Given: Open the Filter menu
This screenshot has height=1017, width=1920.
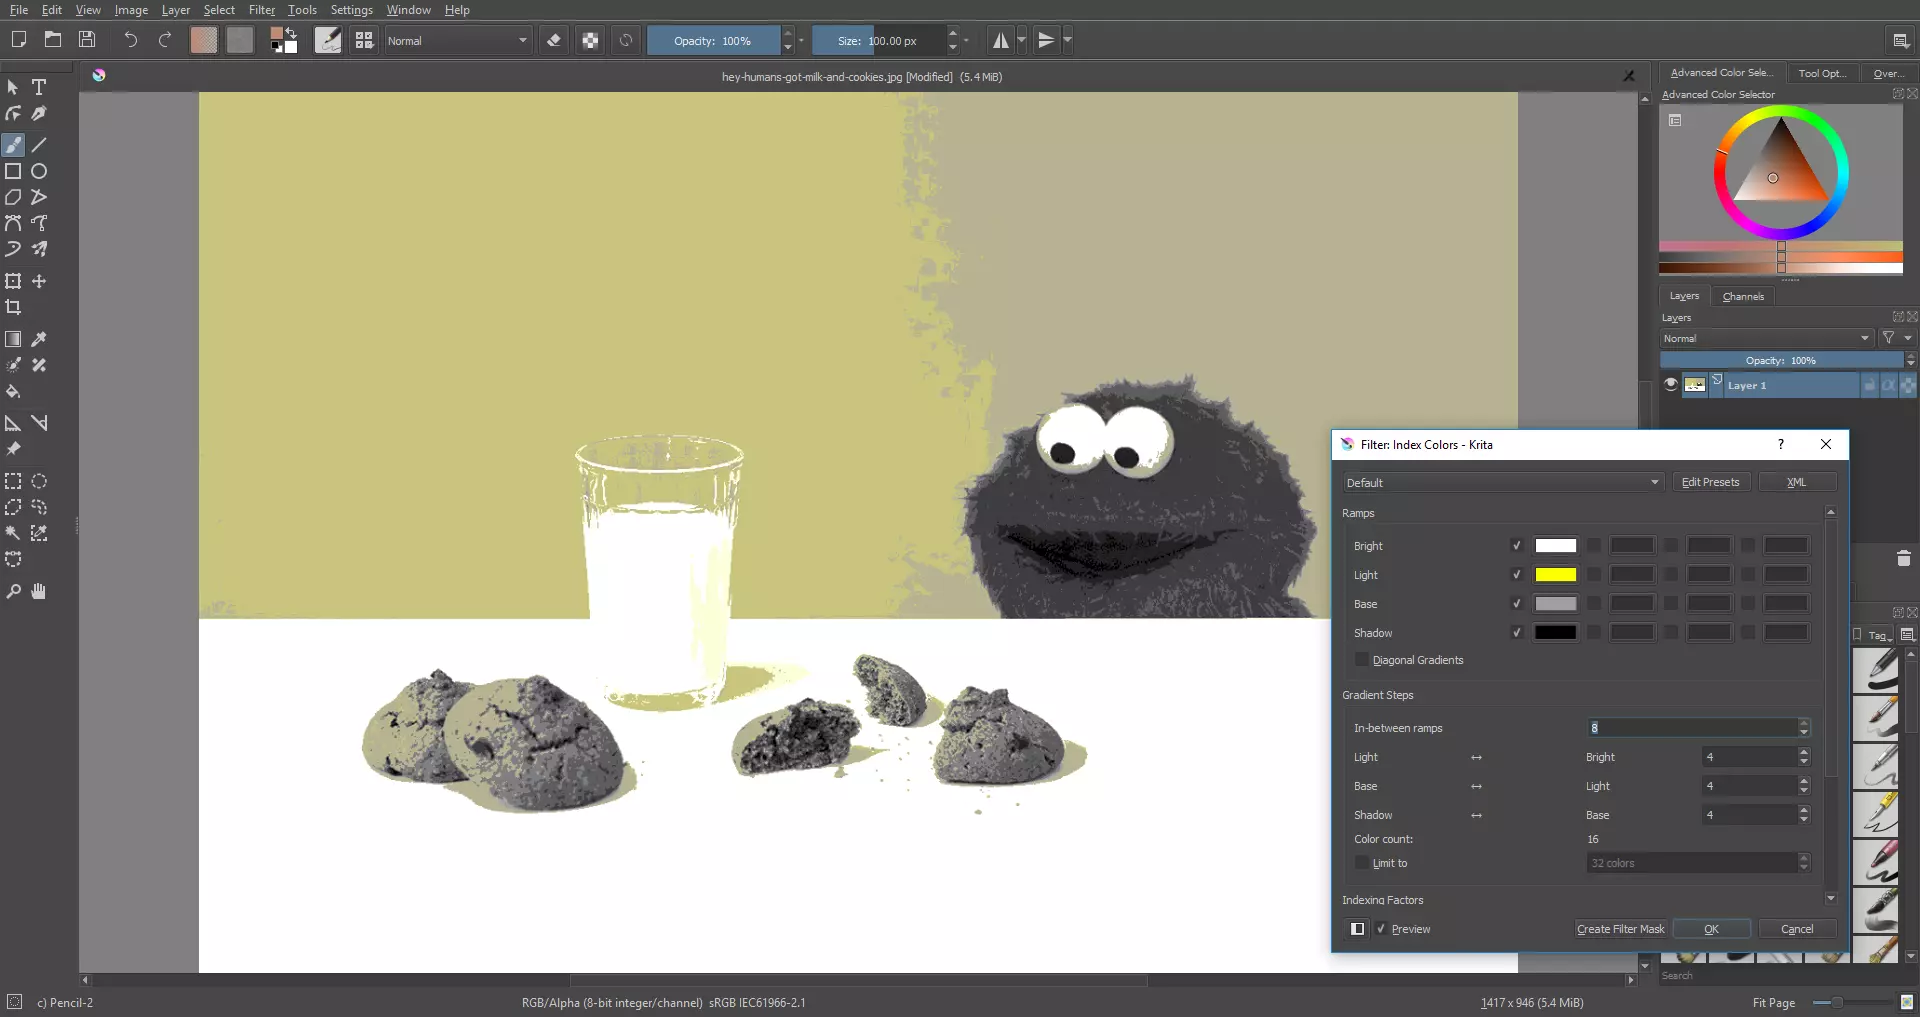Looking at the screenshot, I should point(261,10).
